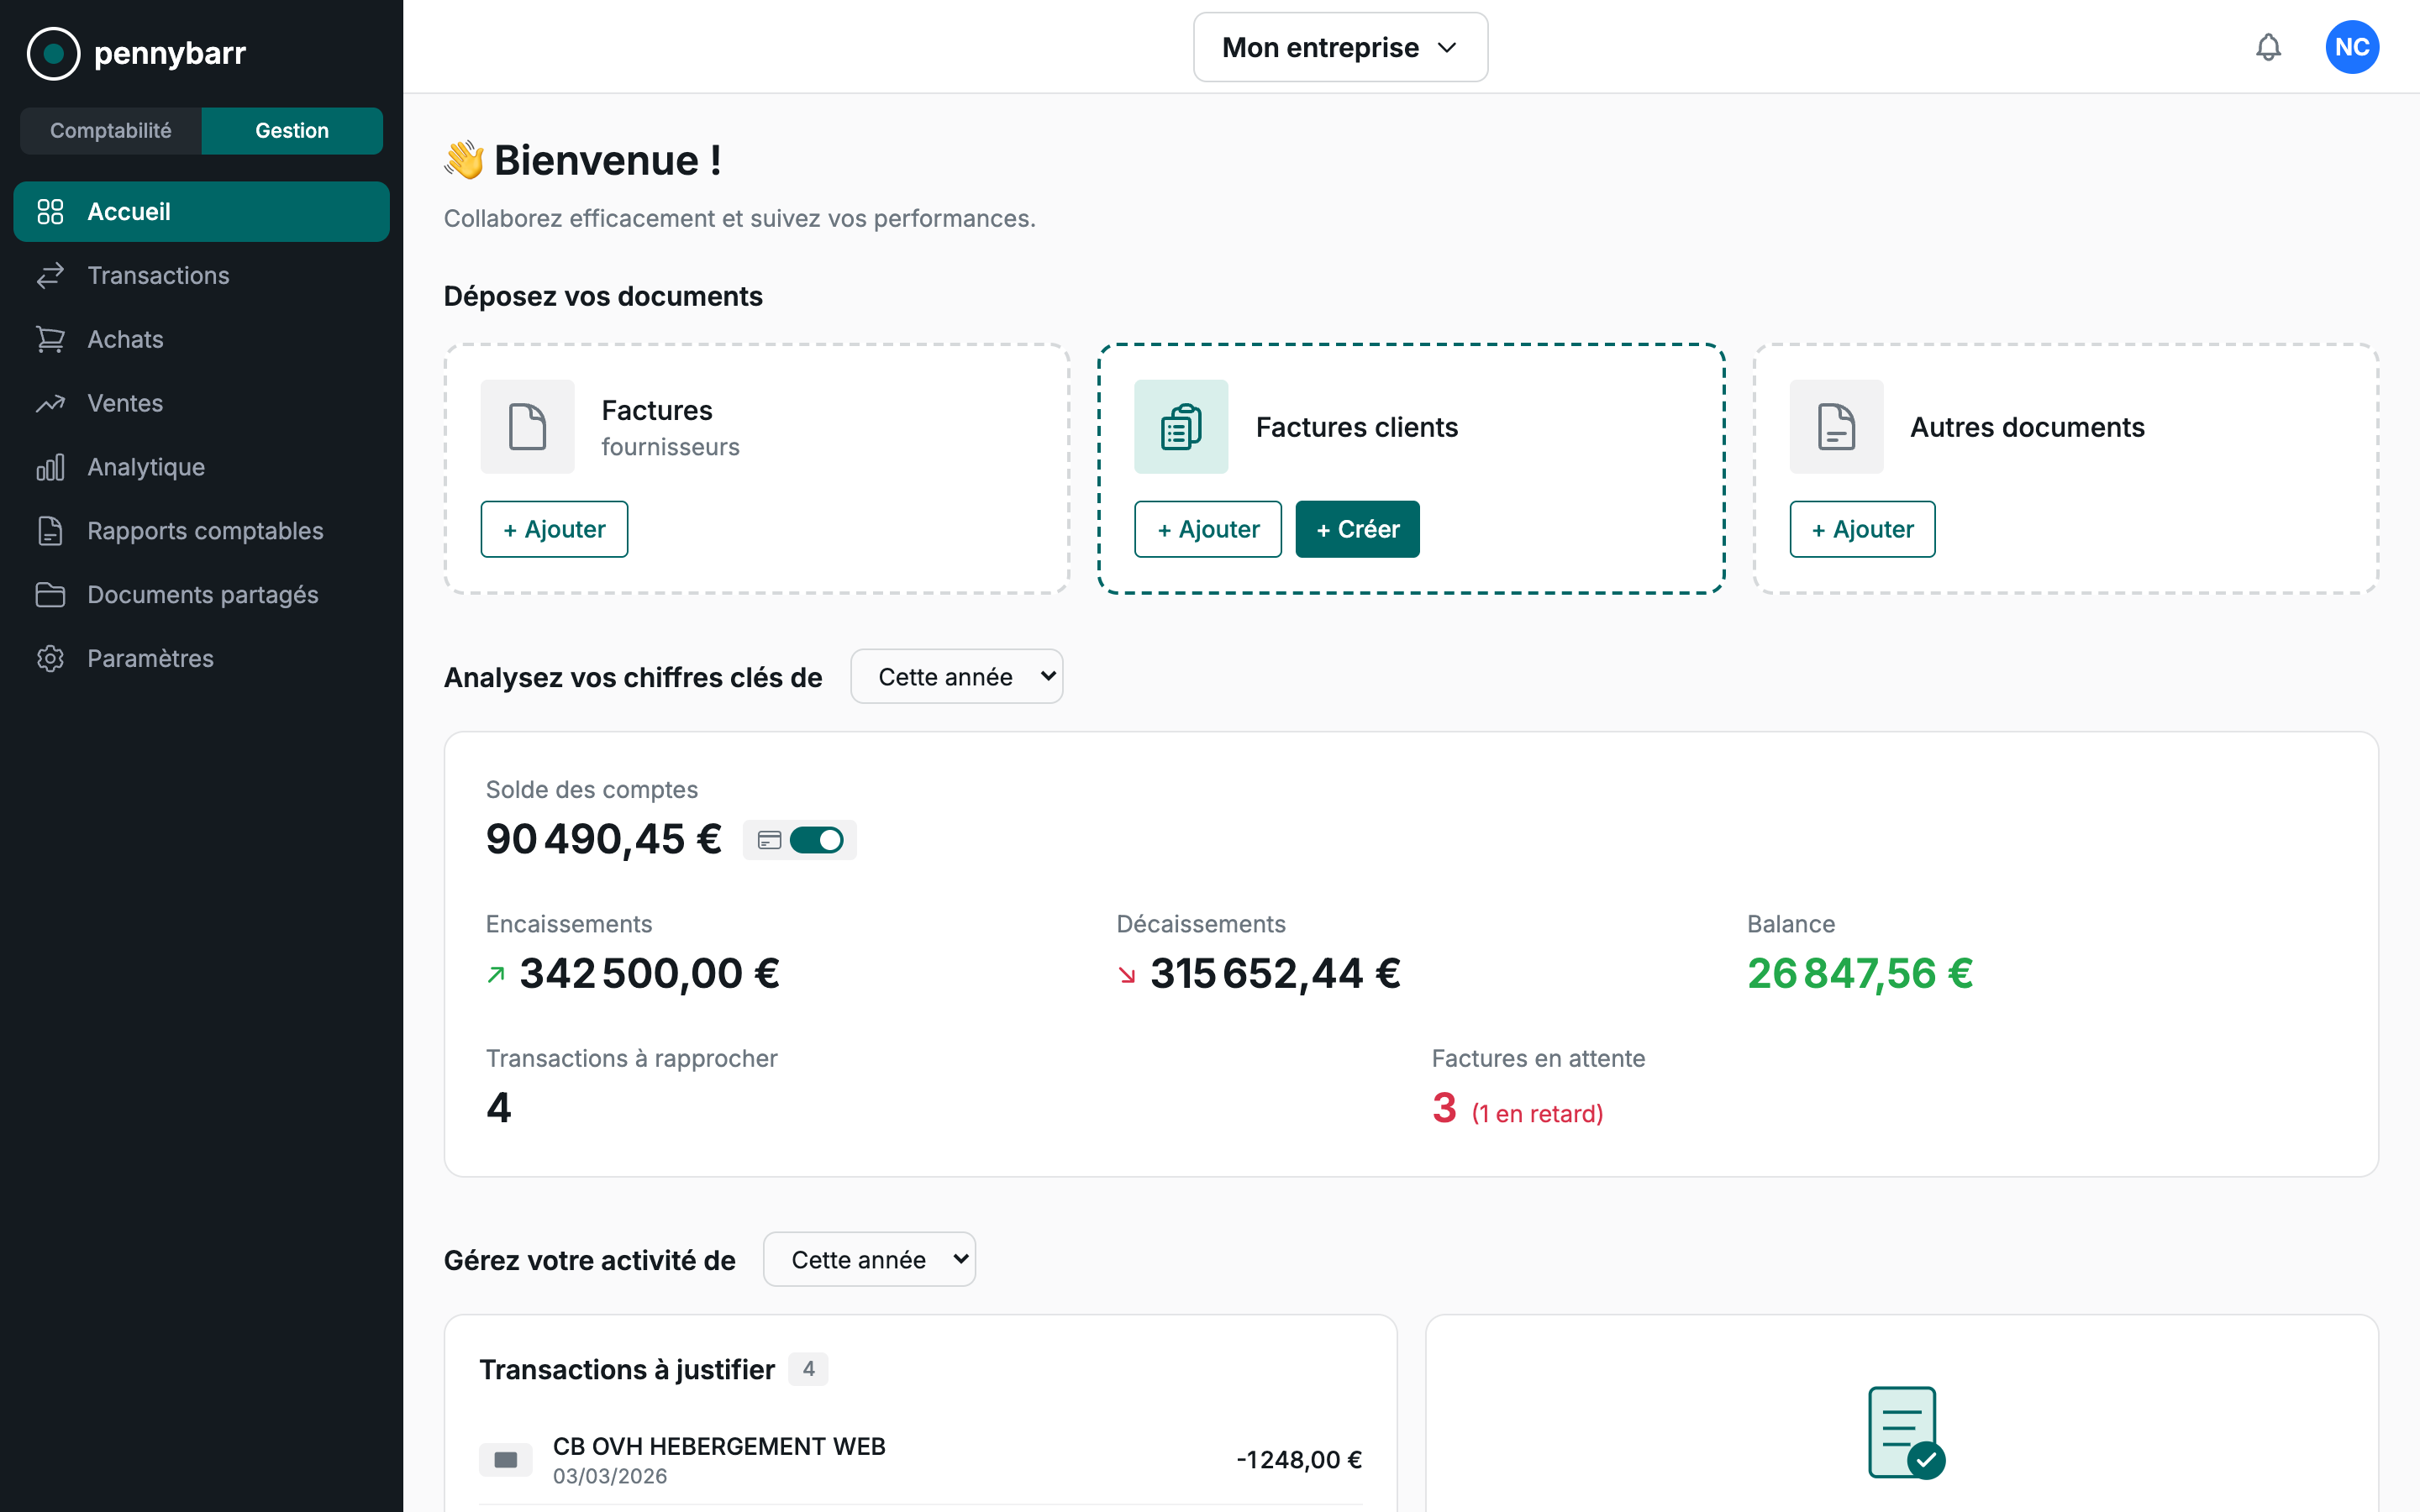Image resolution: width=2420 pixels, height=1512 pixels.
Task: Go to Rapports comptables menu item
Action: (x=205, y=531)
